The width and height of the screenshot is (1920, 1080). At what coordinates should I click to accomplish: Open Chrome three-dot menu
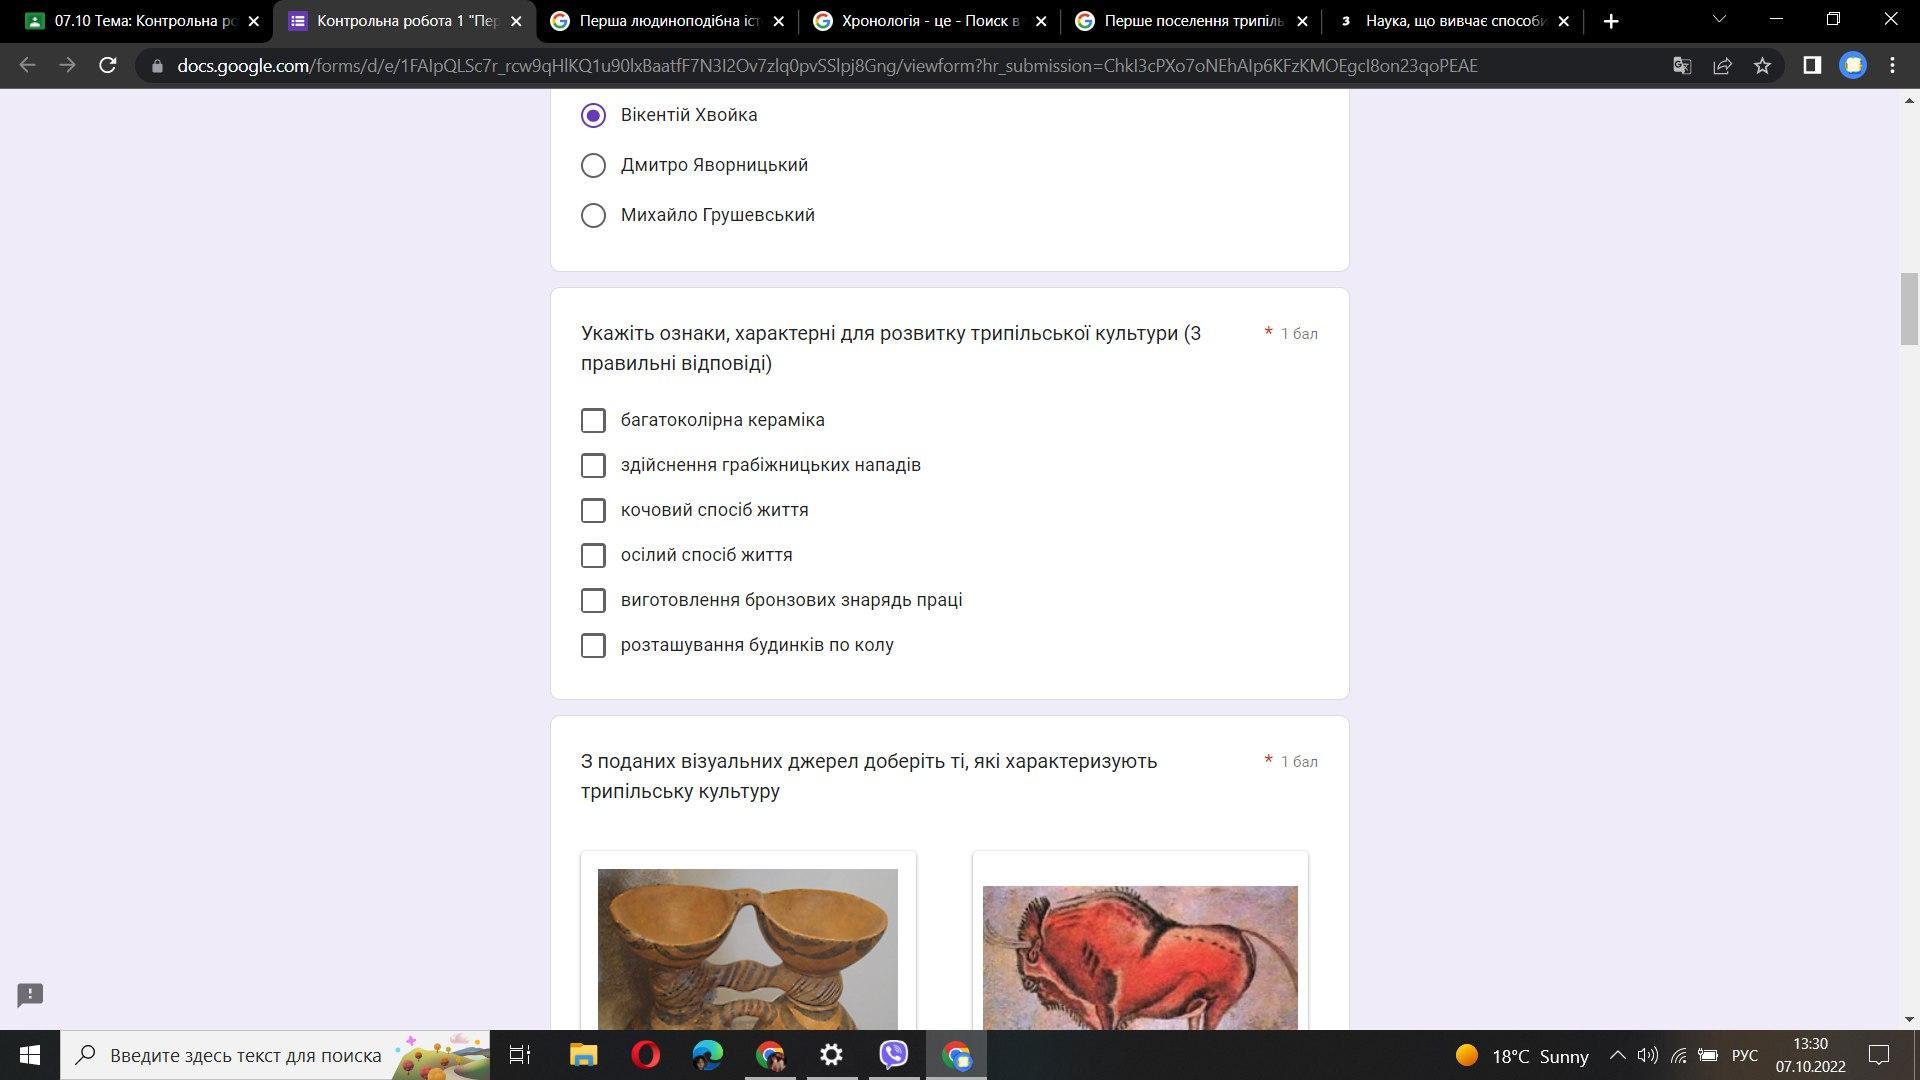point(1892,66)
